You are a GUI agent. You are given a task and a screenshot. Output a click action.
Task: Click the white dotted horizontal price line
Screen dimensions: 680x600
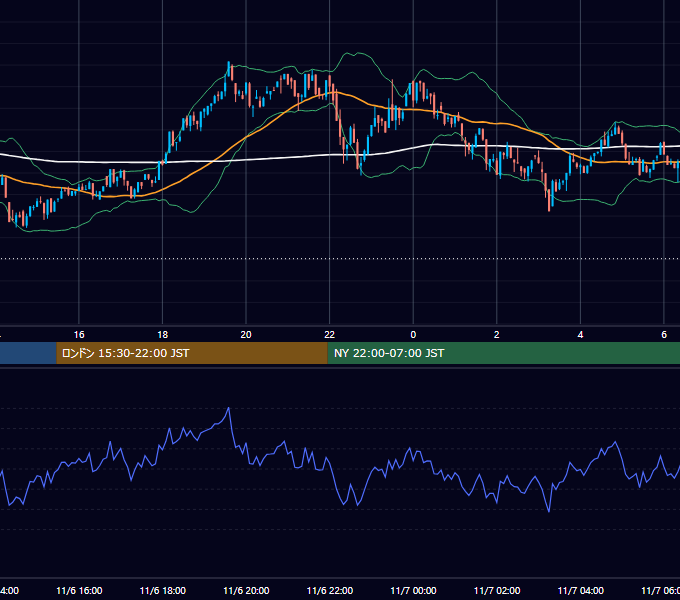[340, 259]
